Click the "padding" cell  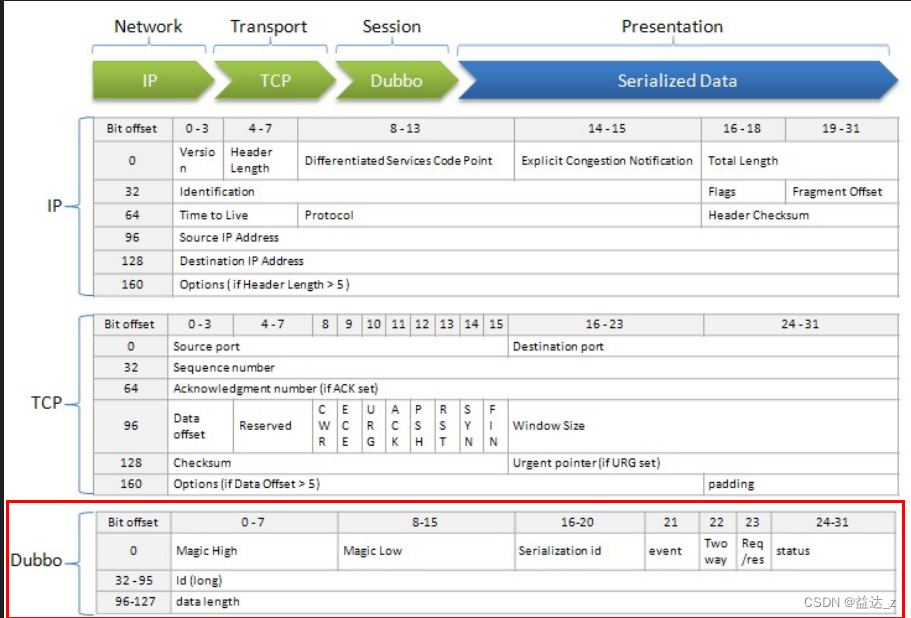[x=801, y=484]
